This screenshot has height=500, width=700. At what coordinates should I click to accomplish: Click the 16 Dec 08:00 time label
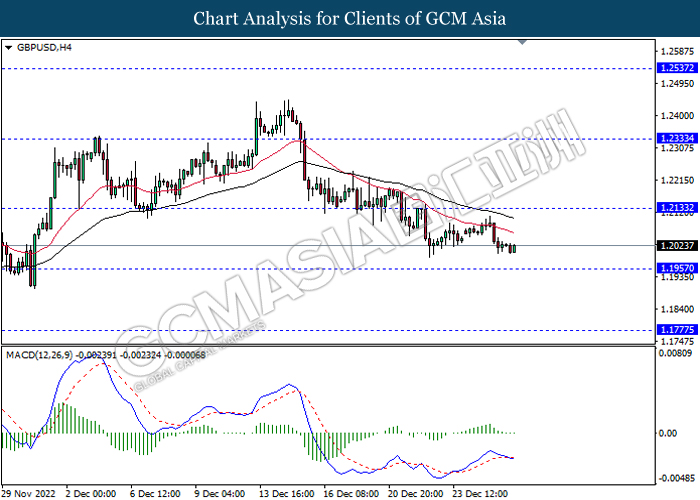point(351,493)
